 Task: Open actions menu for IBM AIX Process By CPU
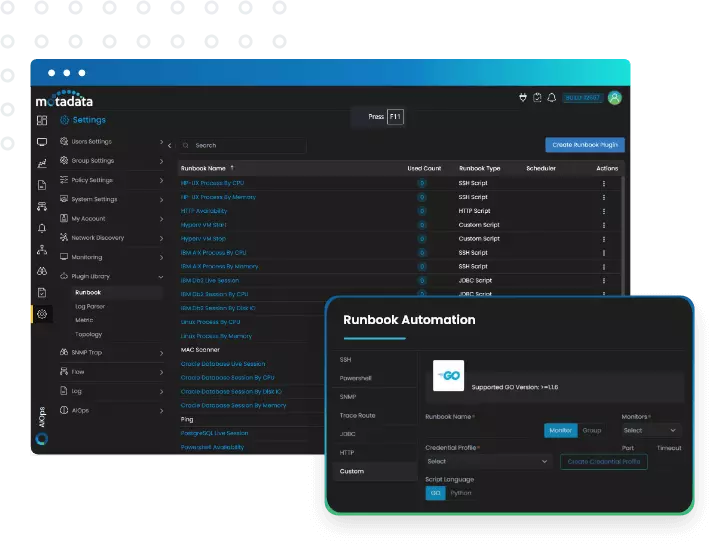[x=603, y=253]
